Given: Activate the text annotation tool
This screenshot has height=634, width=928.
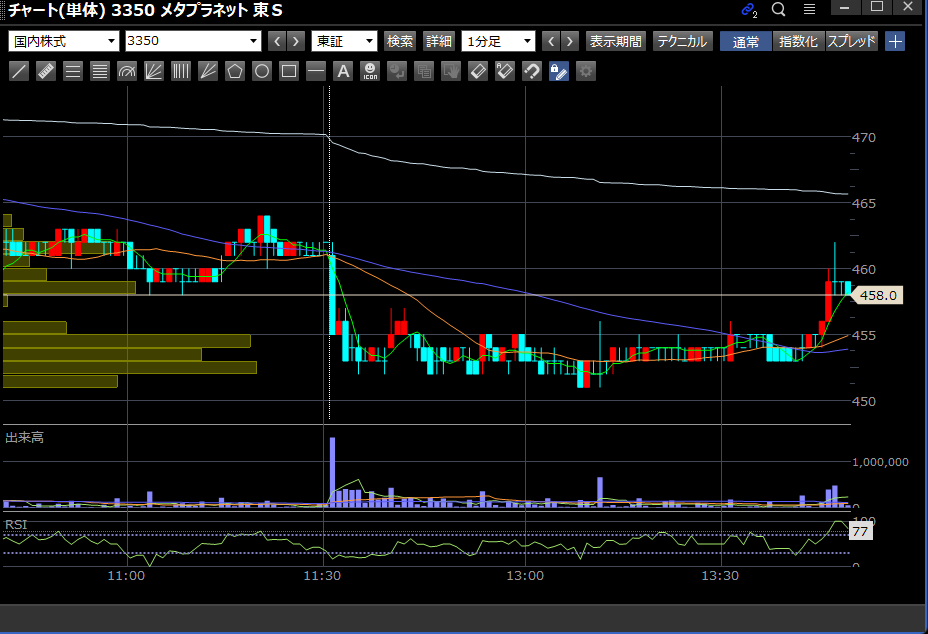Looking at the screenshot, I should click(343, 71).
